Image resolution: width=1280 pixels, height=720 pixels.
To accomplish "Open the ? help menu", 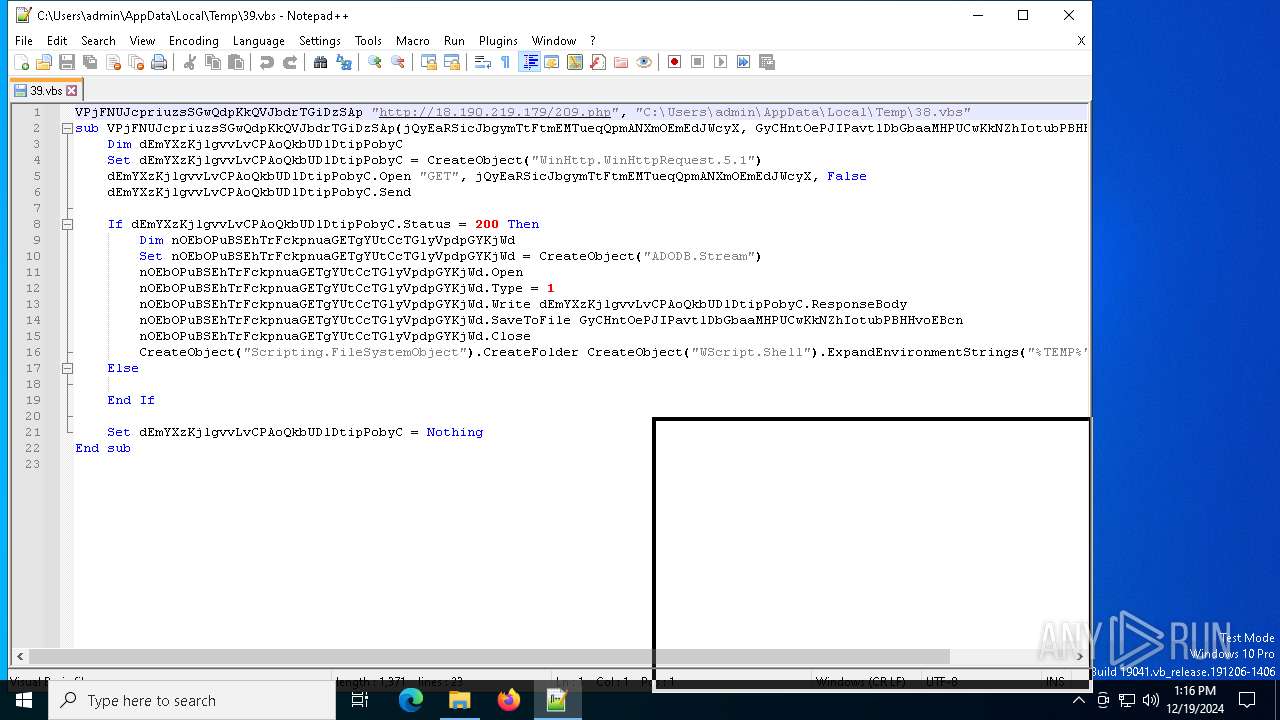I will (592, 41).
